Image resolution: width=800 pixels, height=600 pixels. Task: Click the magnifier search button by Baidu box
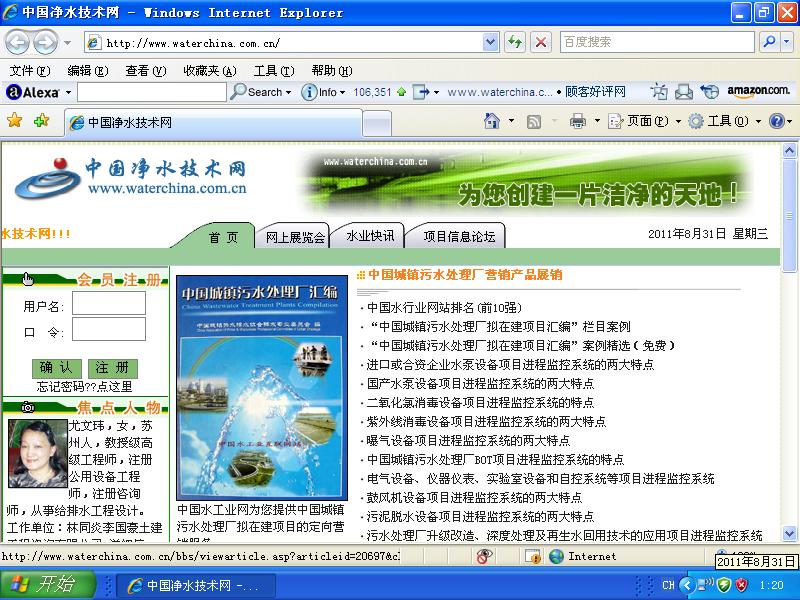click(769, 42)
